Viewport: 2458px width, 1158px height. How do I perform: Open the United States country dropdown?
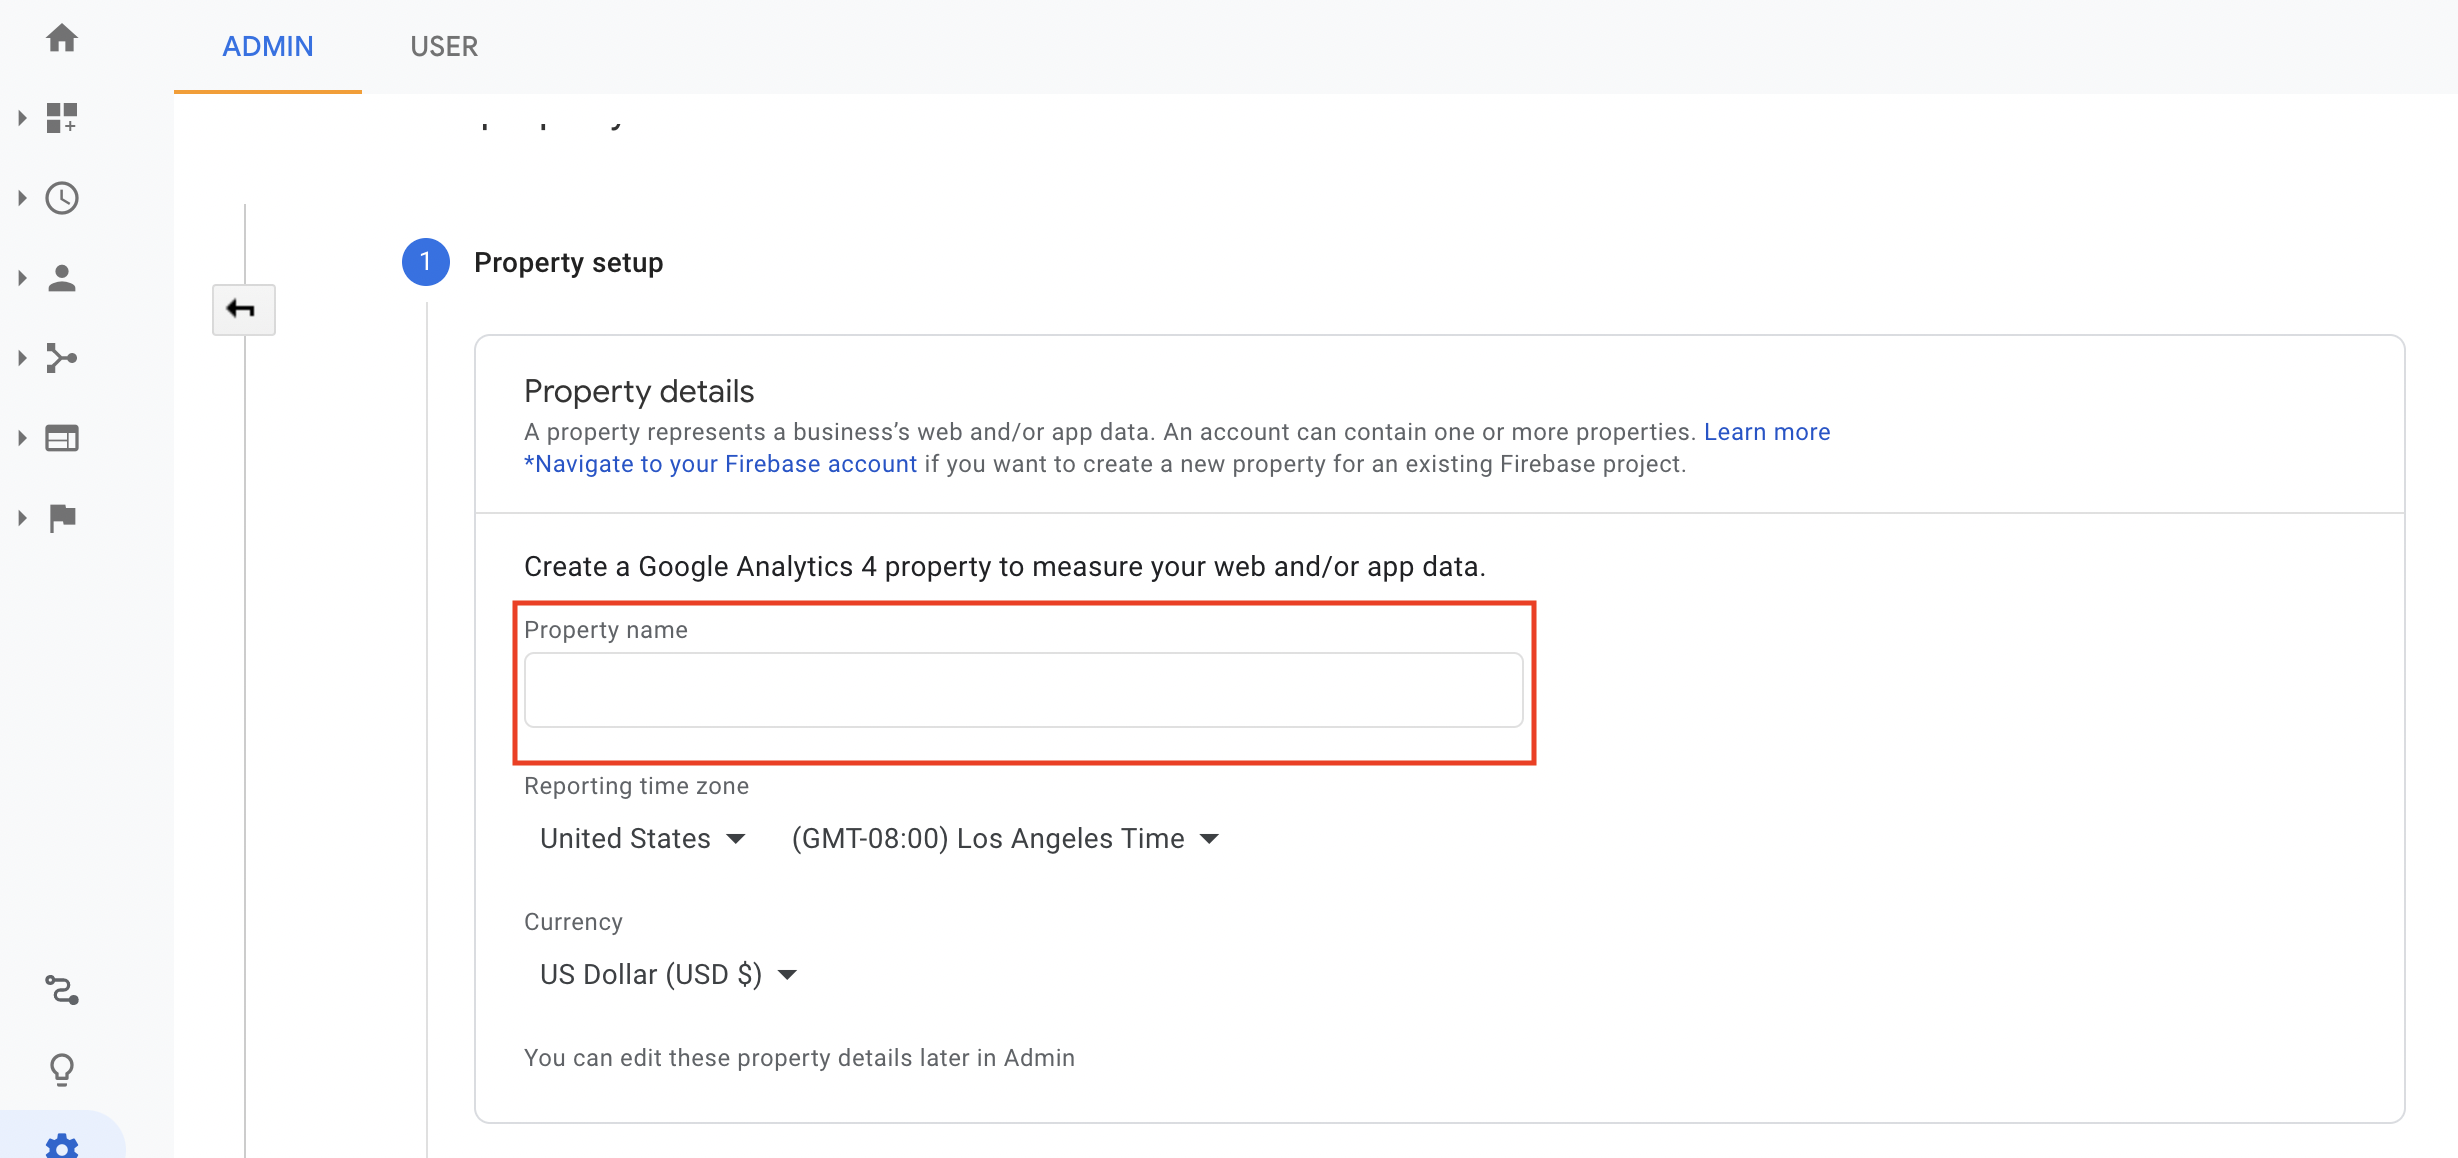tap(642, 838)
